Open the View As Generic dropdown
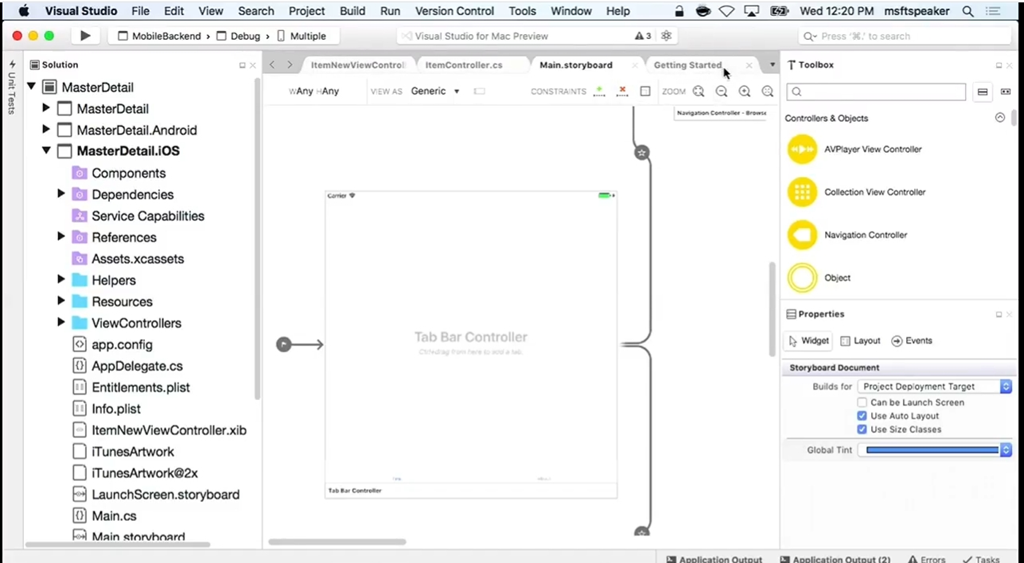The image size is (1024, 563). (435, 91)
